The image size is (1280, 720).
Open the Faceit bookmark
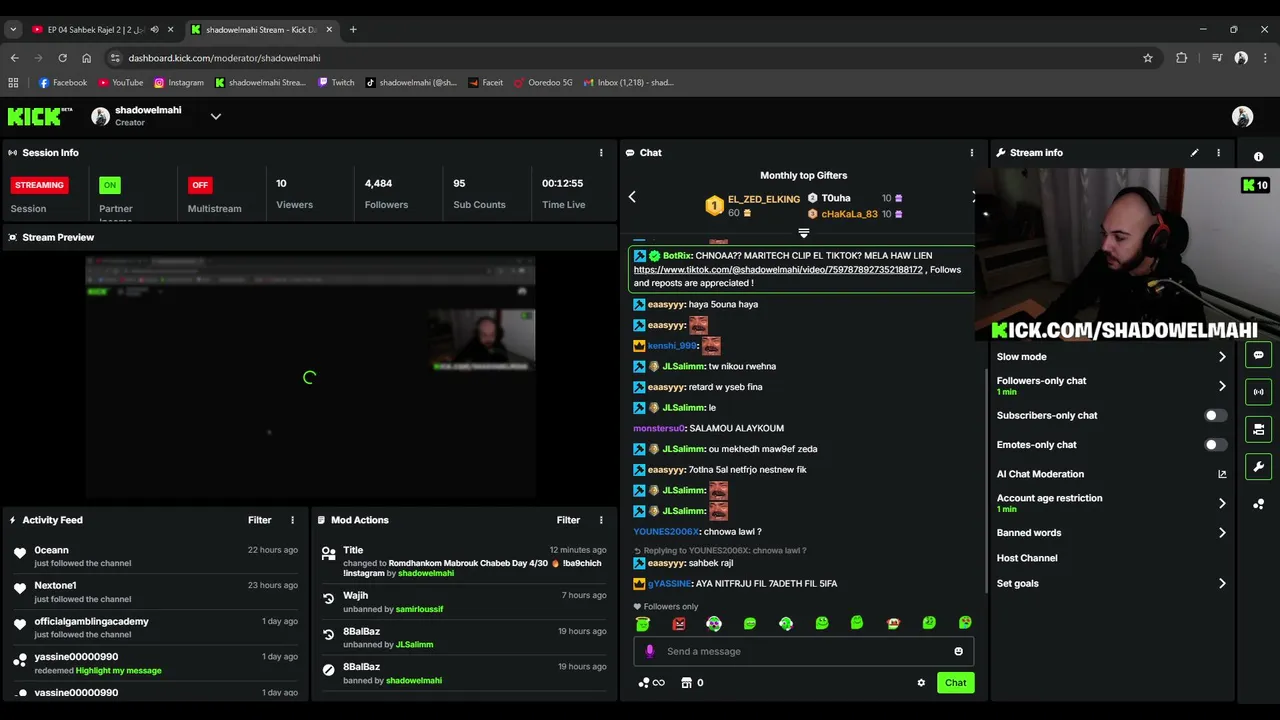[485, 83]
